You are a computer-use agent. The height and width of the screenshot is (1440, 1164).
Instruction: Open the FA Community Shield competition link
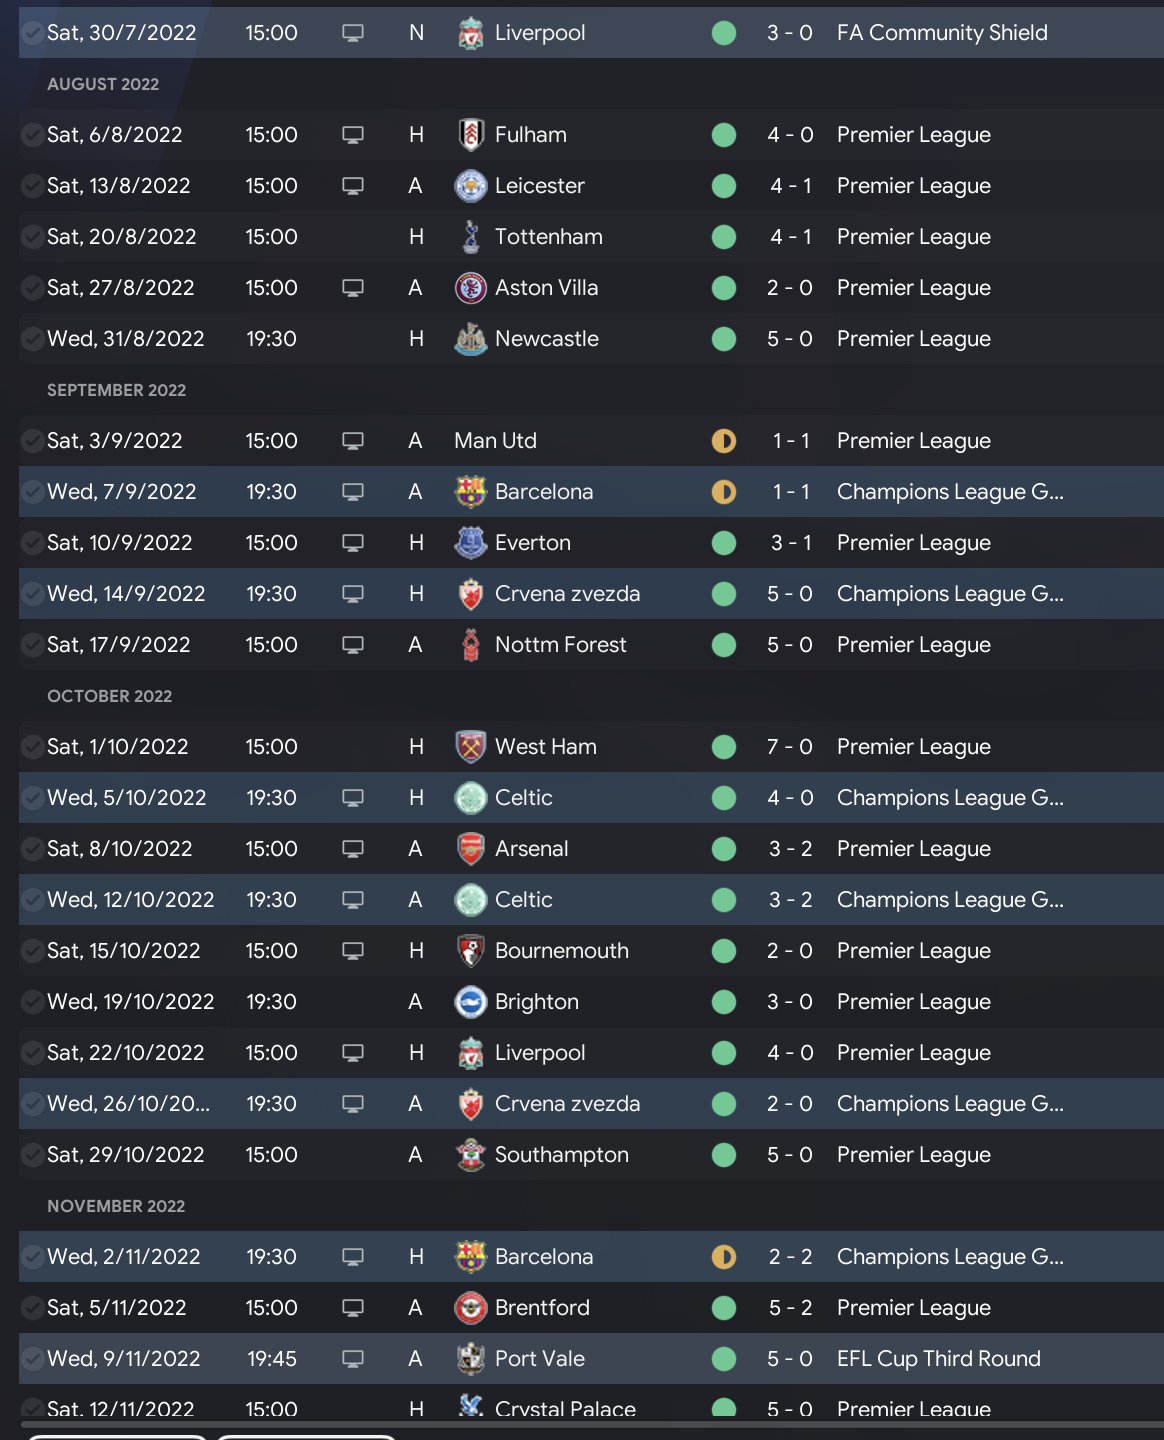click(x=942, y=33)
